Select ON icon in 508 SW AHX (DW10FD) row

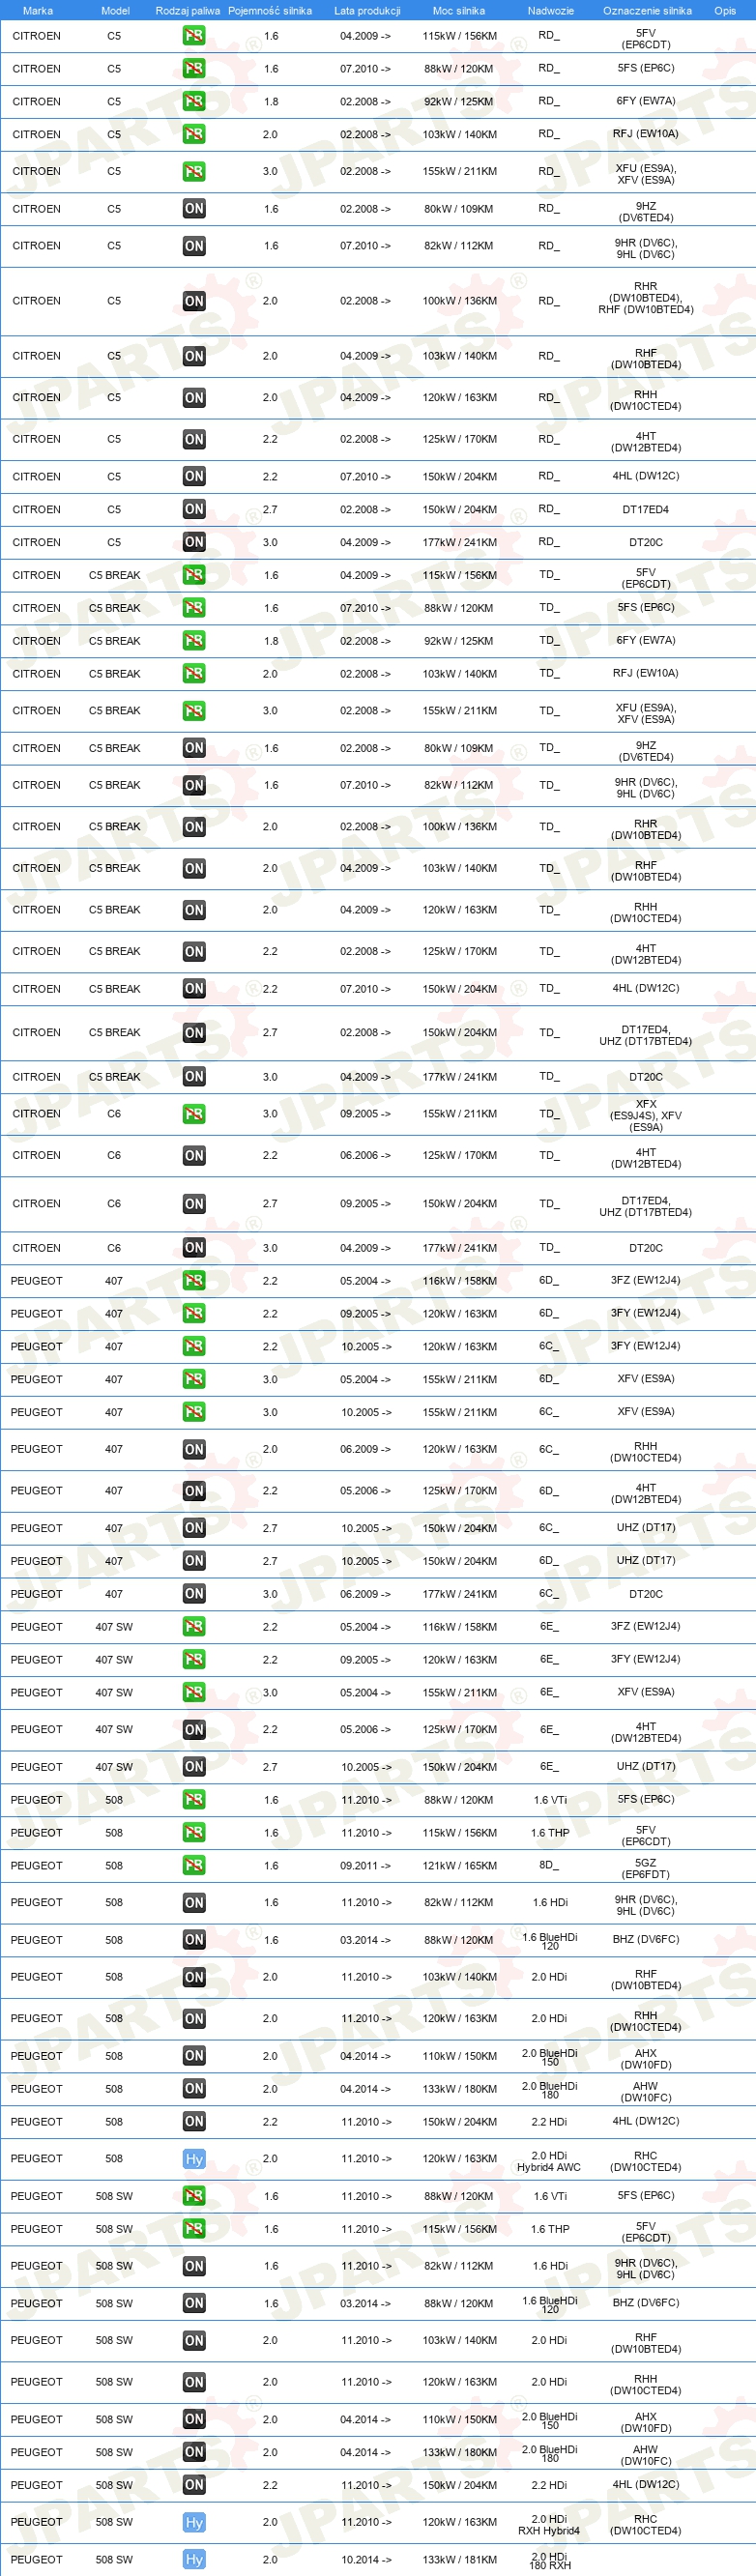coord(194,2420)
